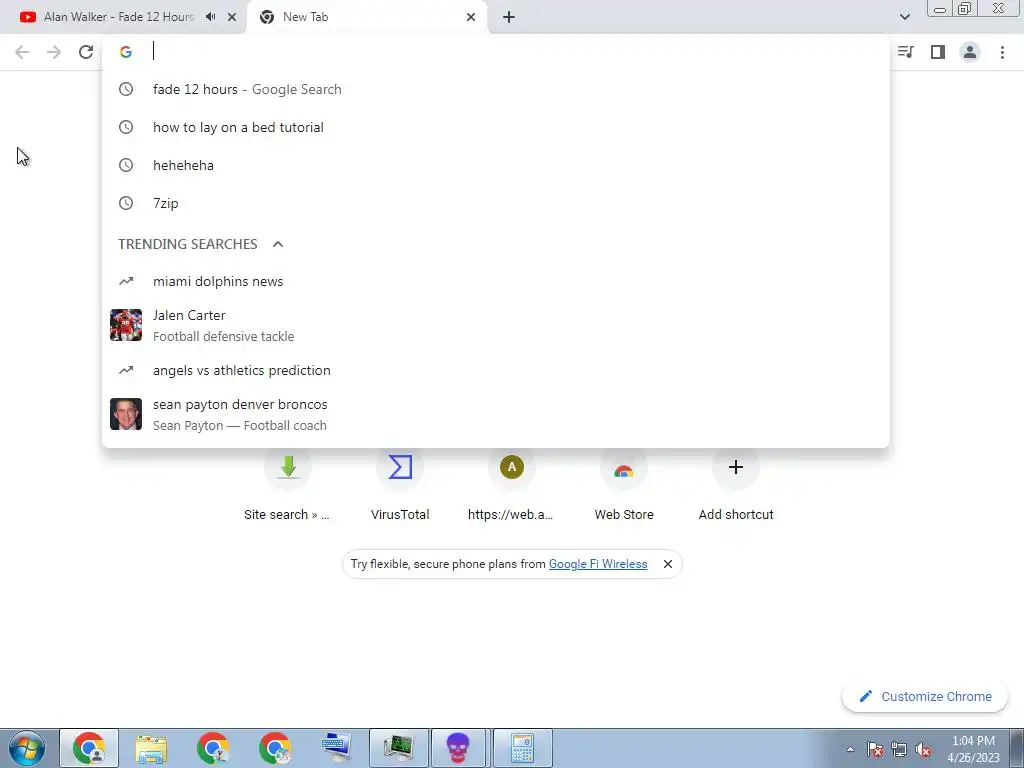Open the VirusTotal shortcut

(x=400, y=487)
